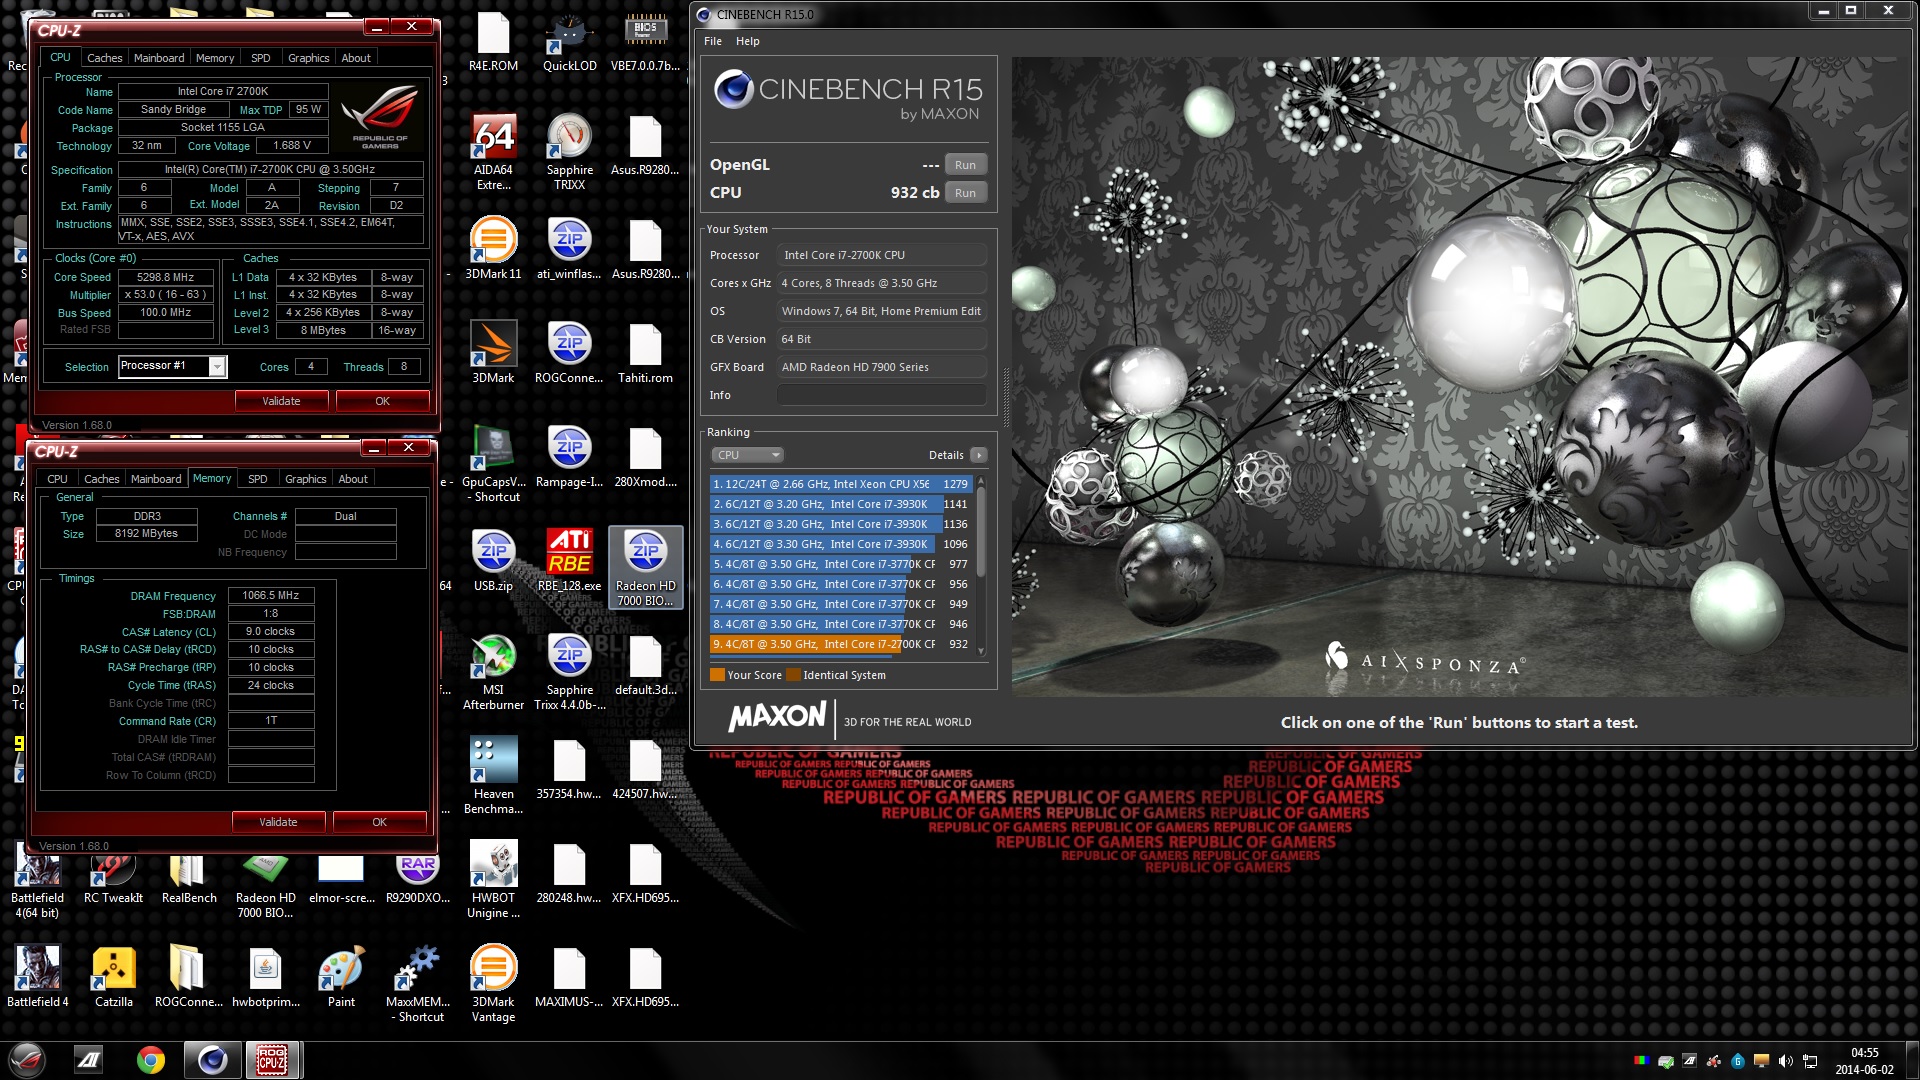This screenshot has width=1920, height=1080.
Task: Click the Info input field in Cinebench
Action: click(882, 395)
